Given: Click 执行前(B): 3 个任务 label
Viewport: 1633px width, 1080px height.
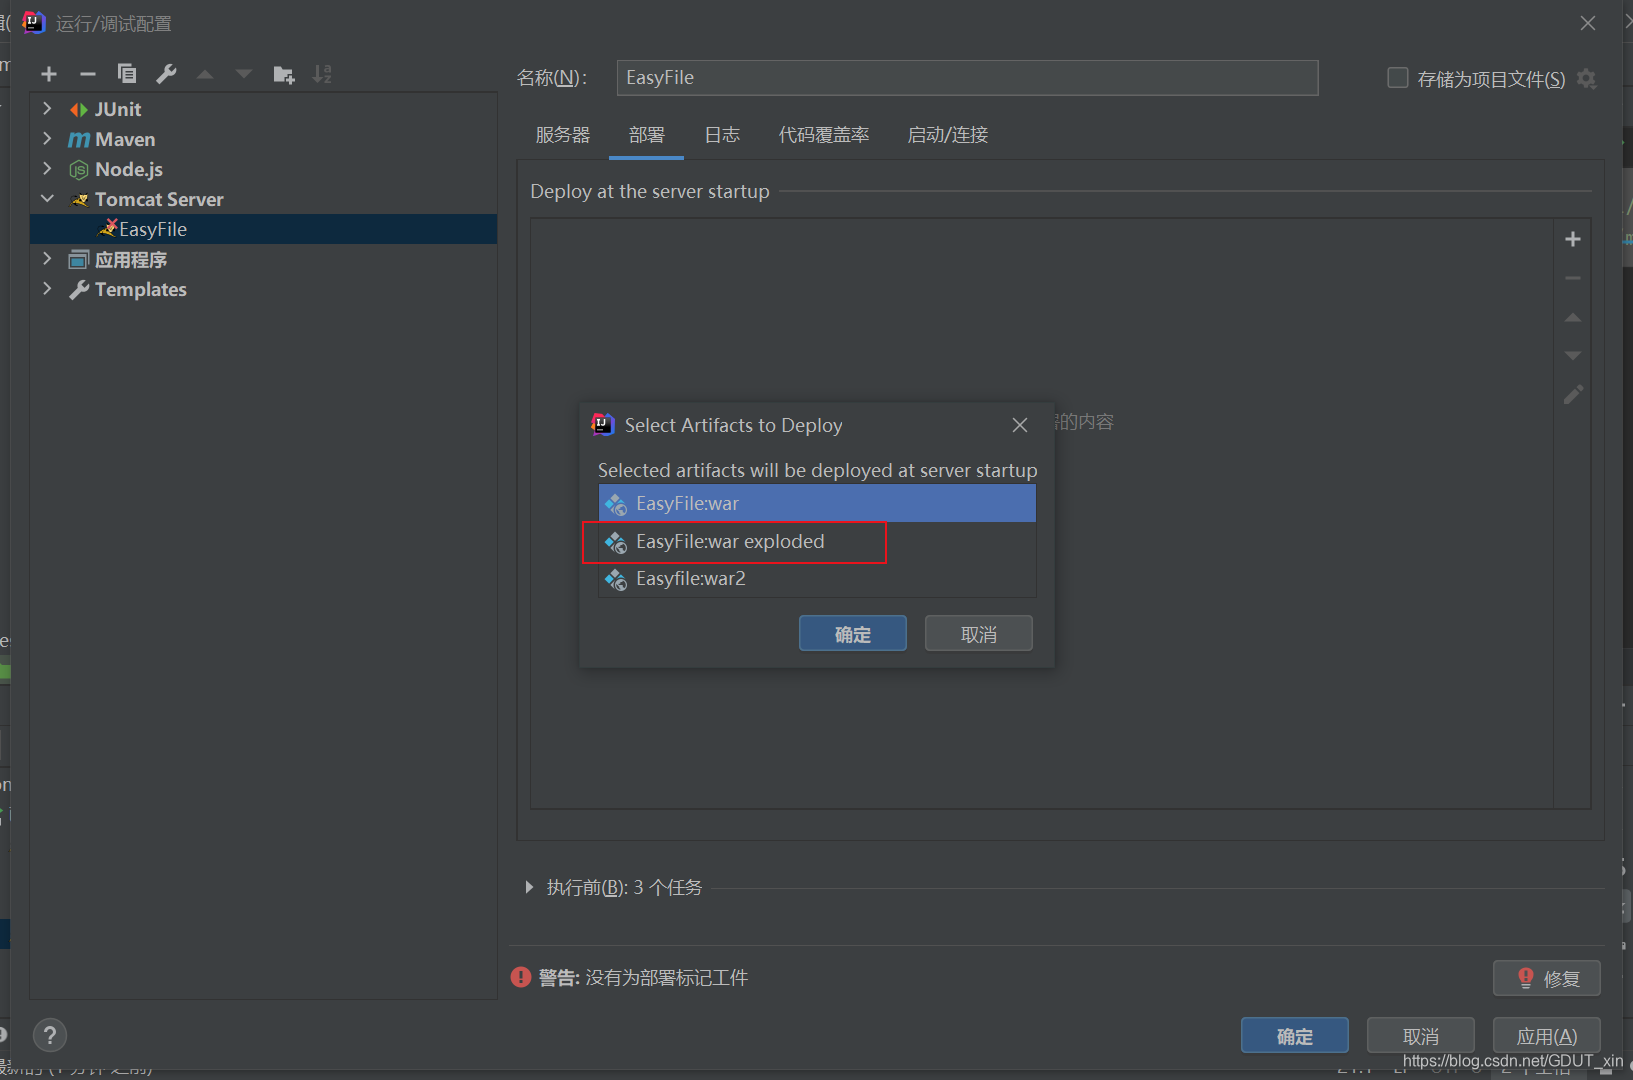Looking at the screenshot, I should (624, 887).
